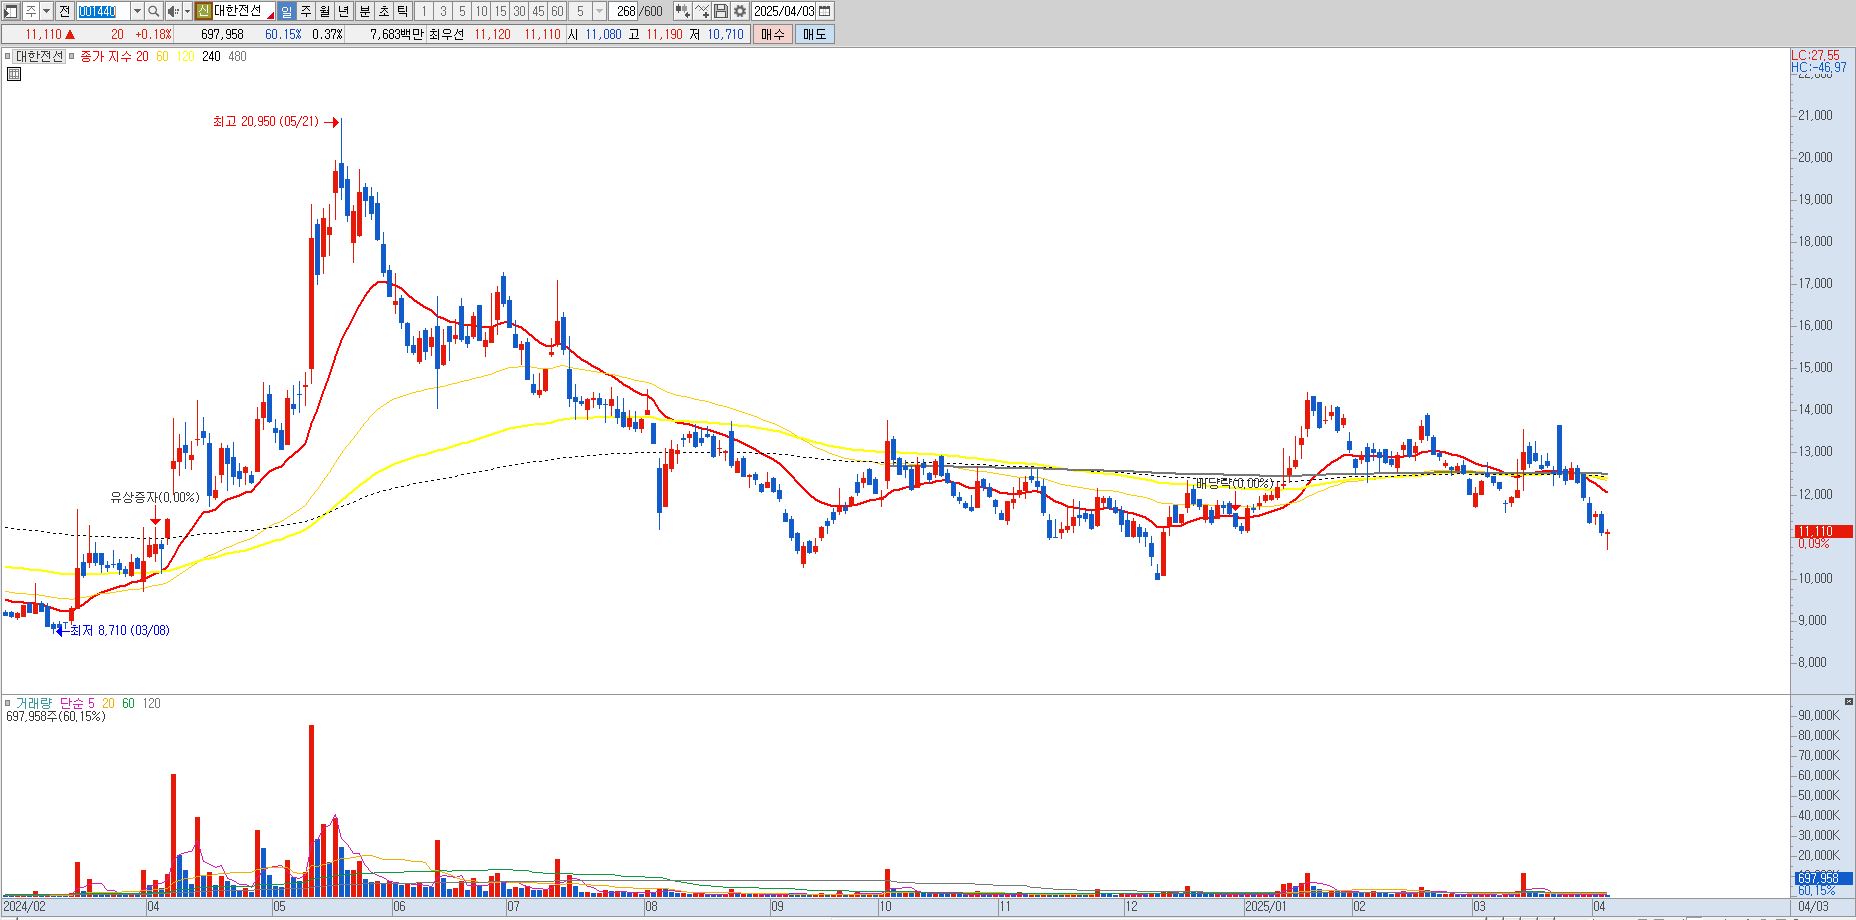1856x920 pixels.
Task: Switch to the 년 yearly chart period
Action: coord(344,11)
